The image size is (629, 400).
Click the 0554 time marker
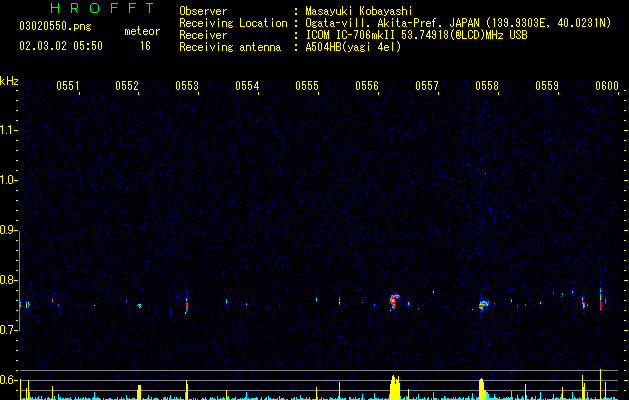[247, 86]
